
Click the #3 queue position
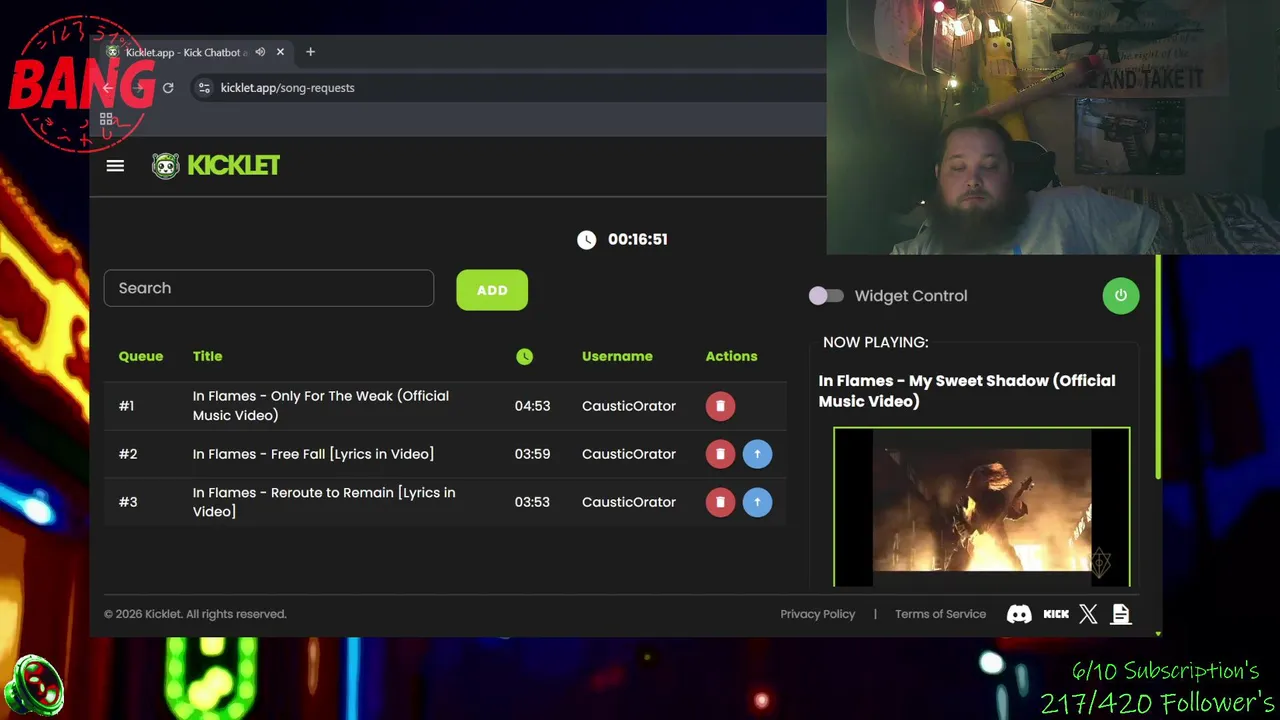pos(128,502)
